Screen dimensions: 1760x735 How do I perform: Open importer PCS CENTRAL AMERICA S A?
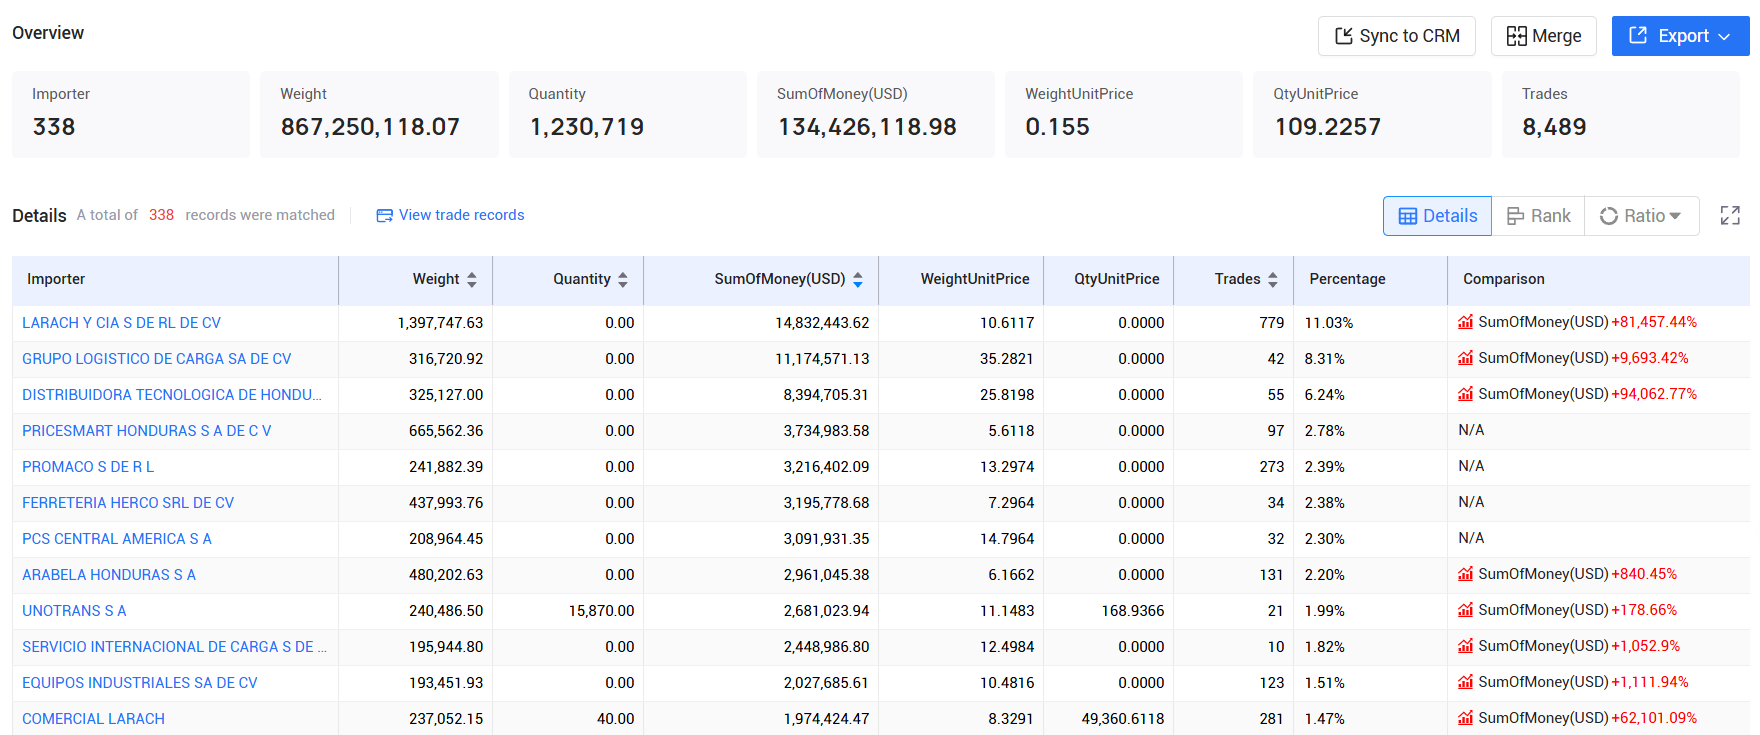pos(117,539)
